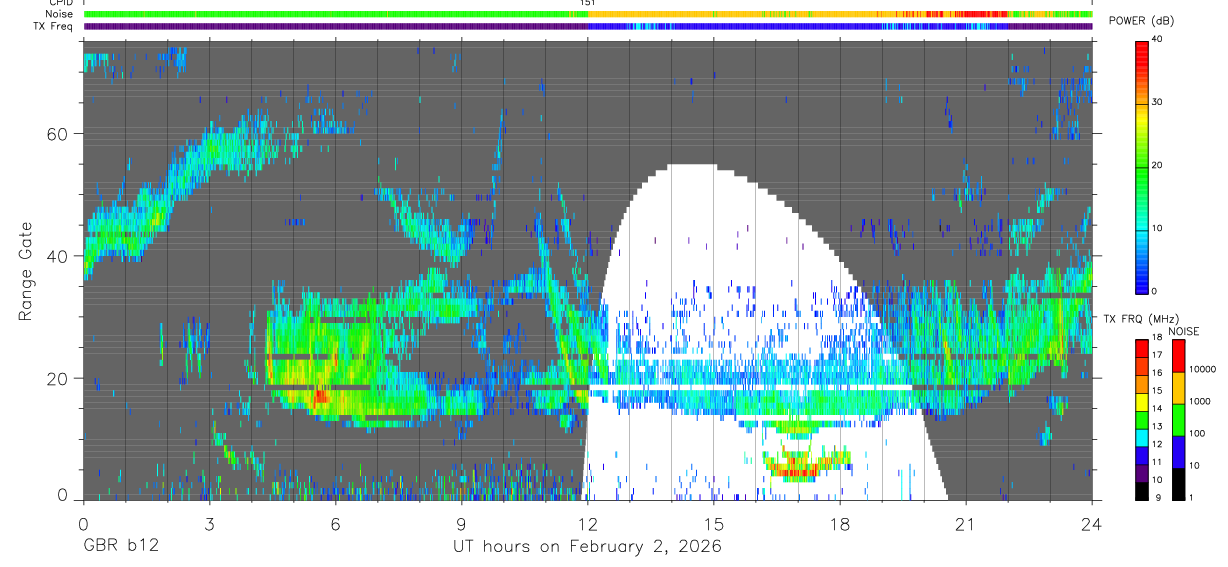Select the 21 tick on UT hours axis

click(x=966, y=523)
